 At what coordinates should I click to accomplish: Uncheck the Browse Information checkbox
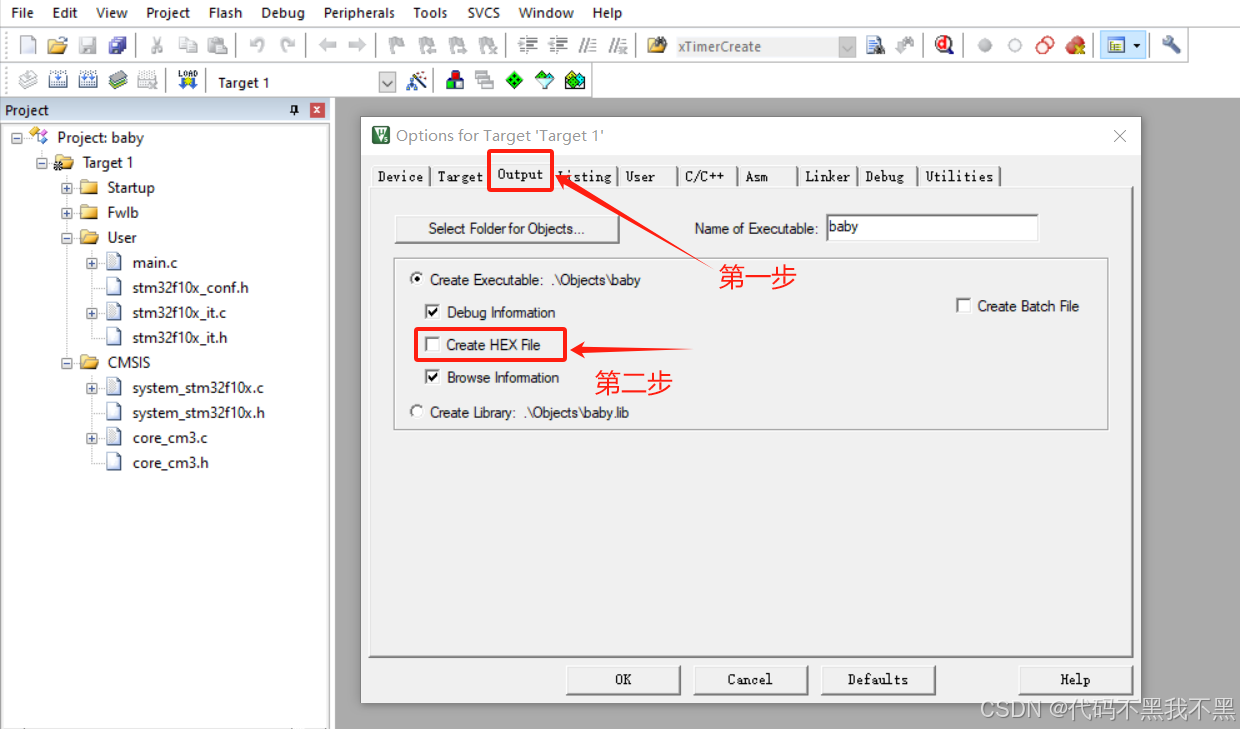click(432, 377)
